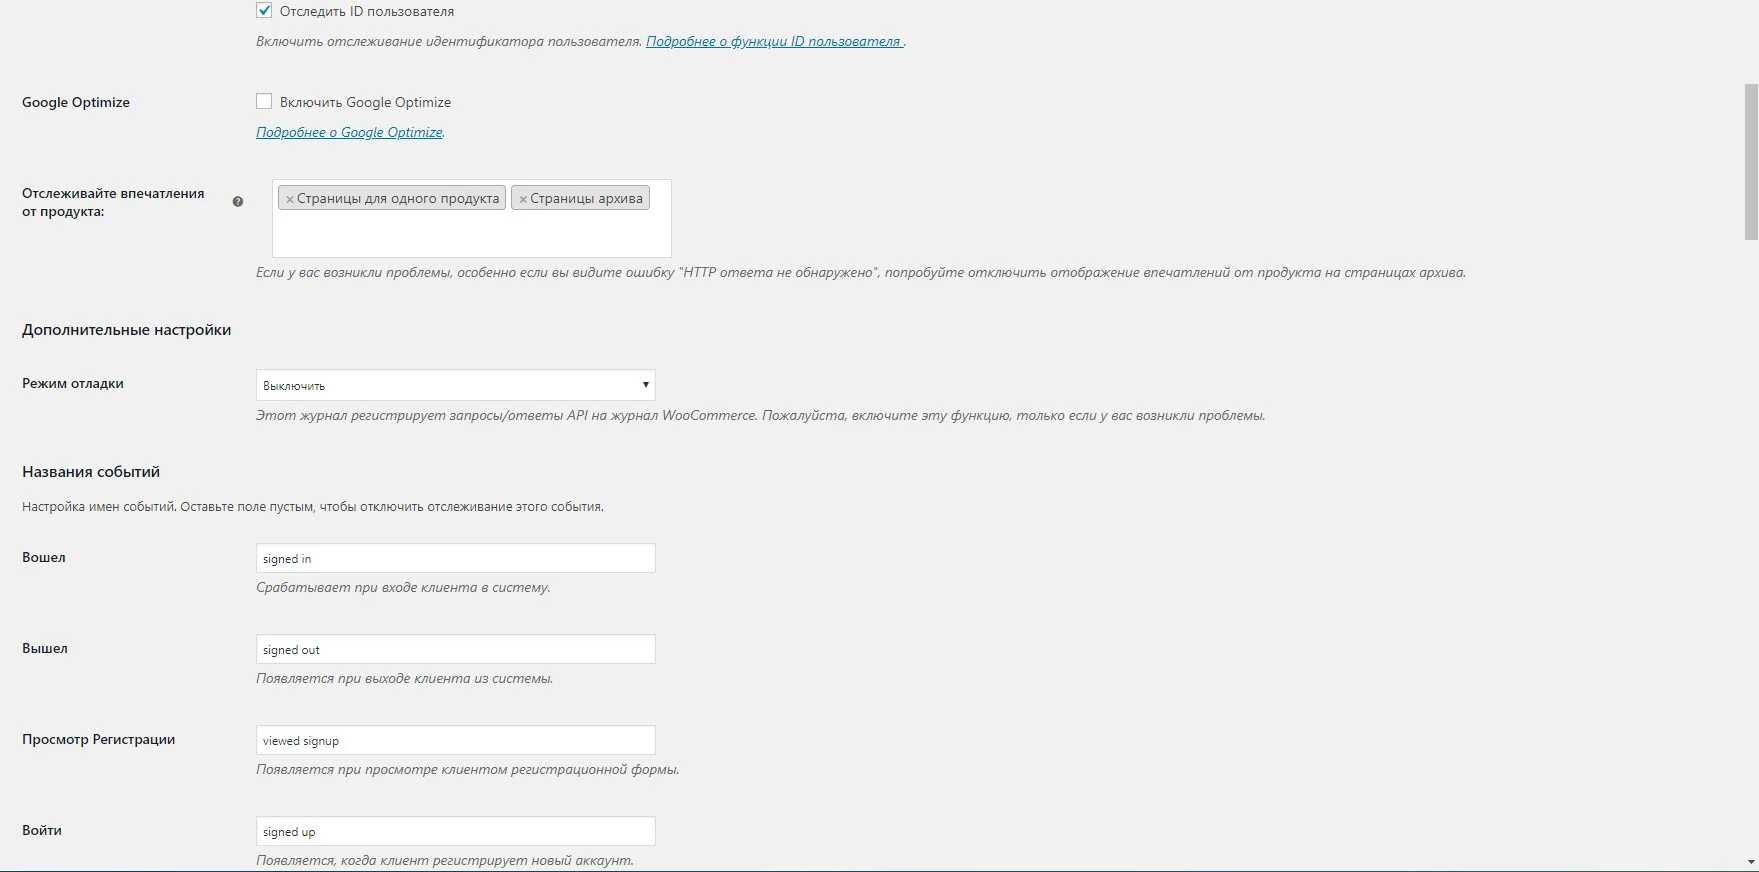The height and width of the screenshot is (872, 1759).
Task: Click the vertical scrollbar thumb
Action: point(1751,162)
